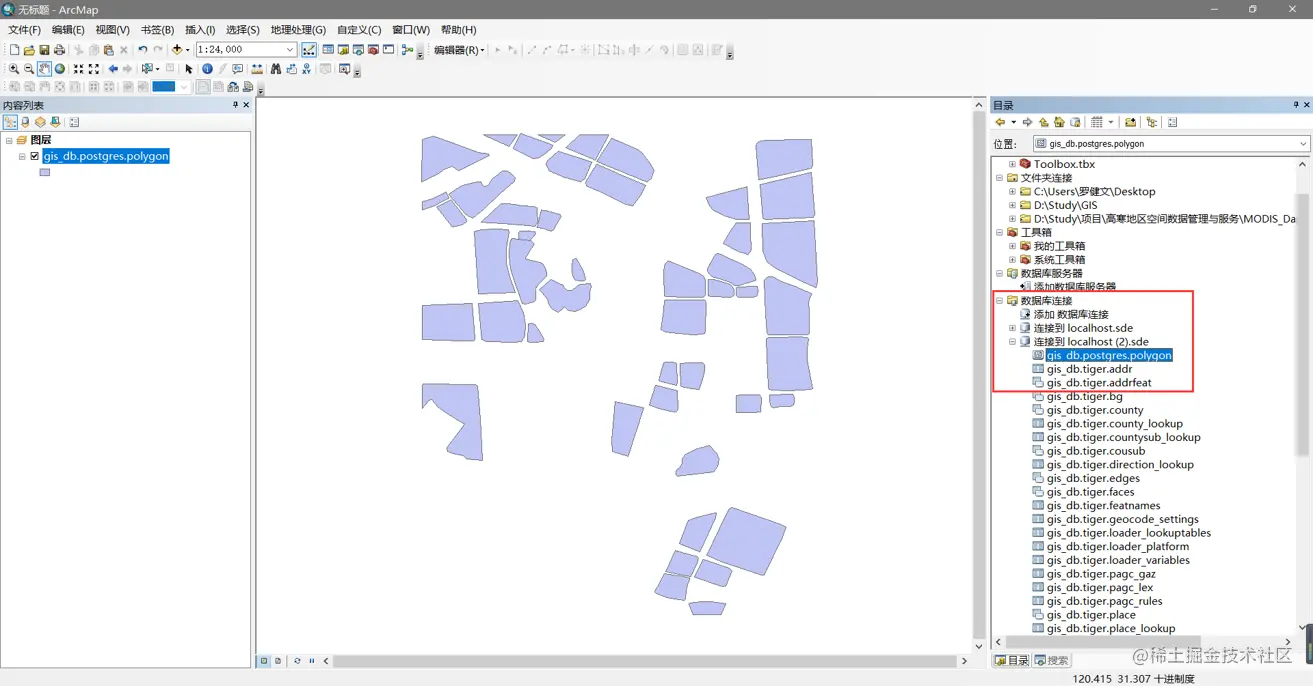Viewport: 1313px width, 686px height.
Task: Open the 地理处理(G) menu
Action: pyautogui.click(x=298, y=30)
